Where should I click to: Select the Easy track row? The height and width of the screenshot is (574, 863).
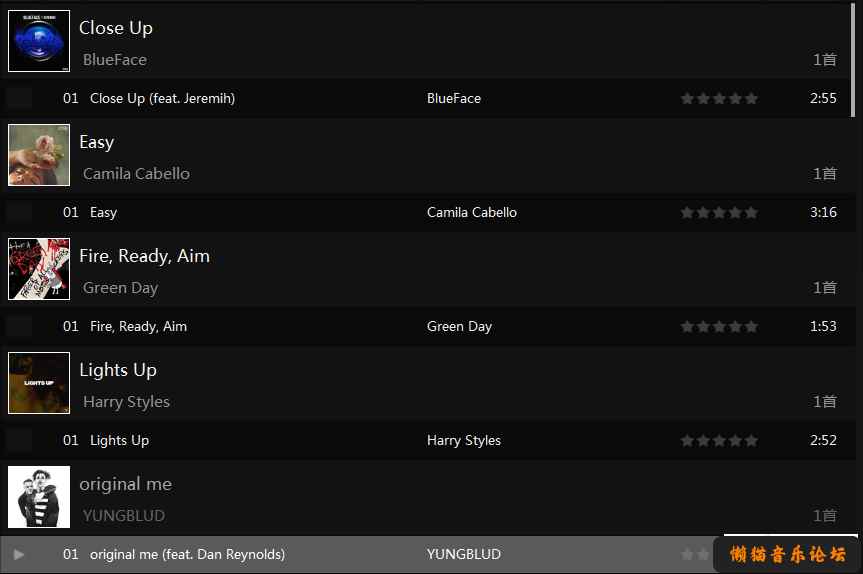427,212
